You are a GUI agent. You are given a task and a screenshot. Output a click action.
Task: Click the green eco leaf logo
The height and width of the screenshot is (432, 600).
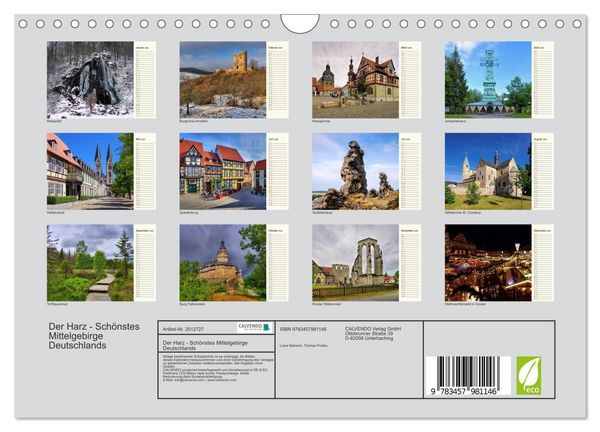[528, 375]
